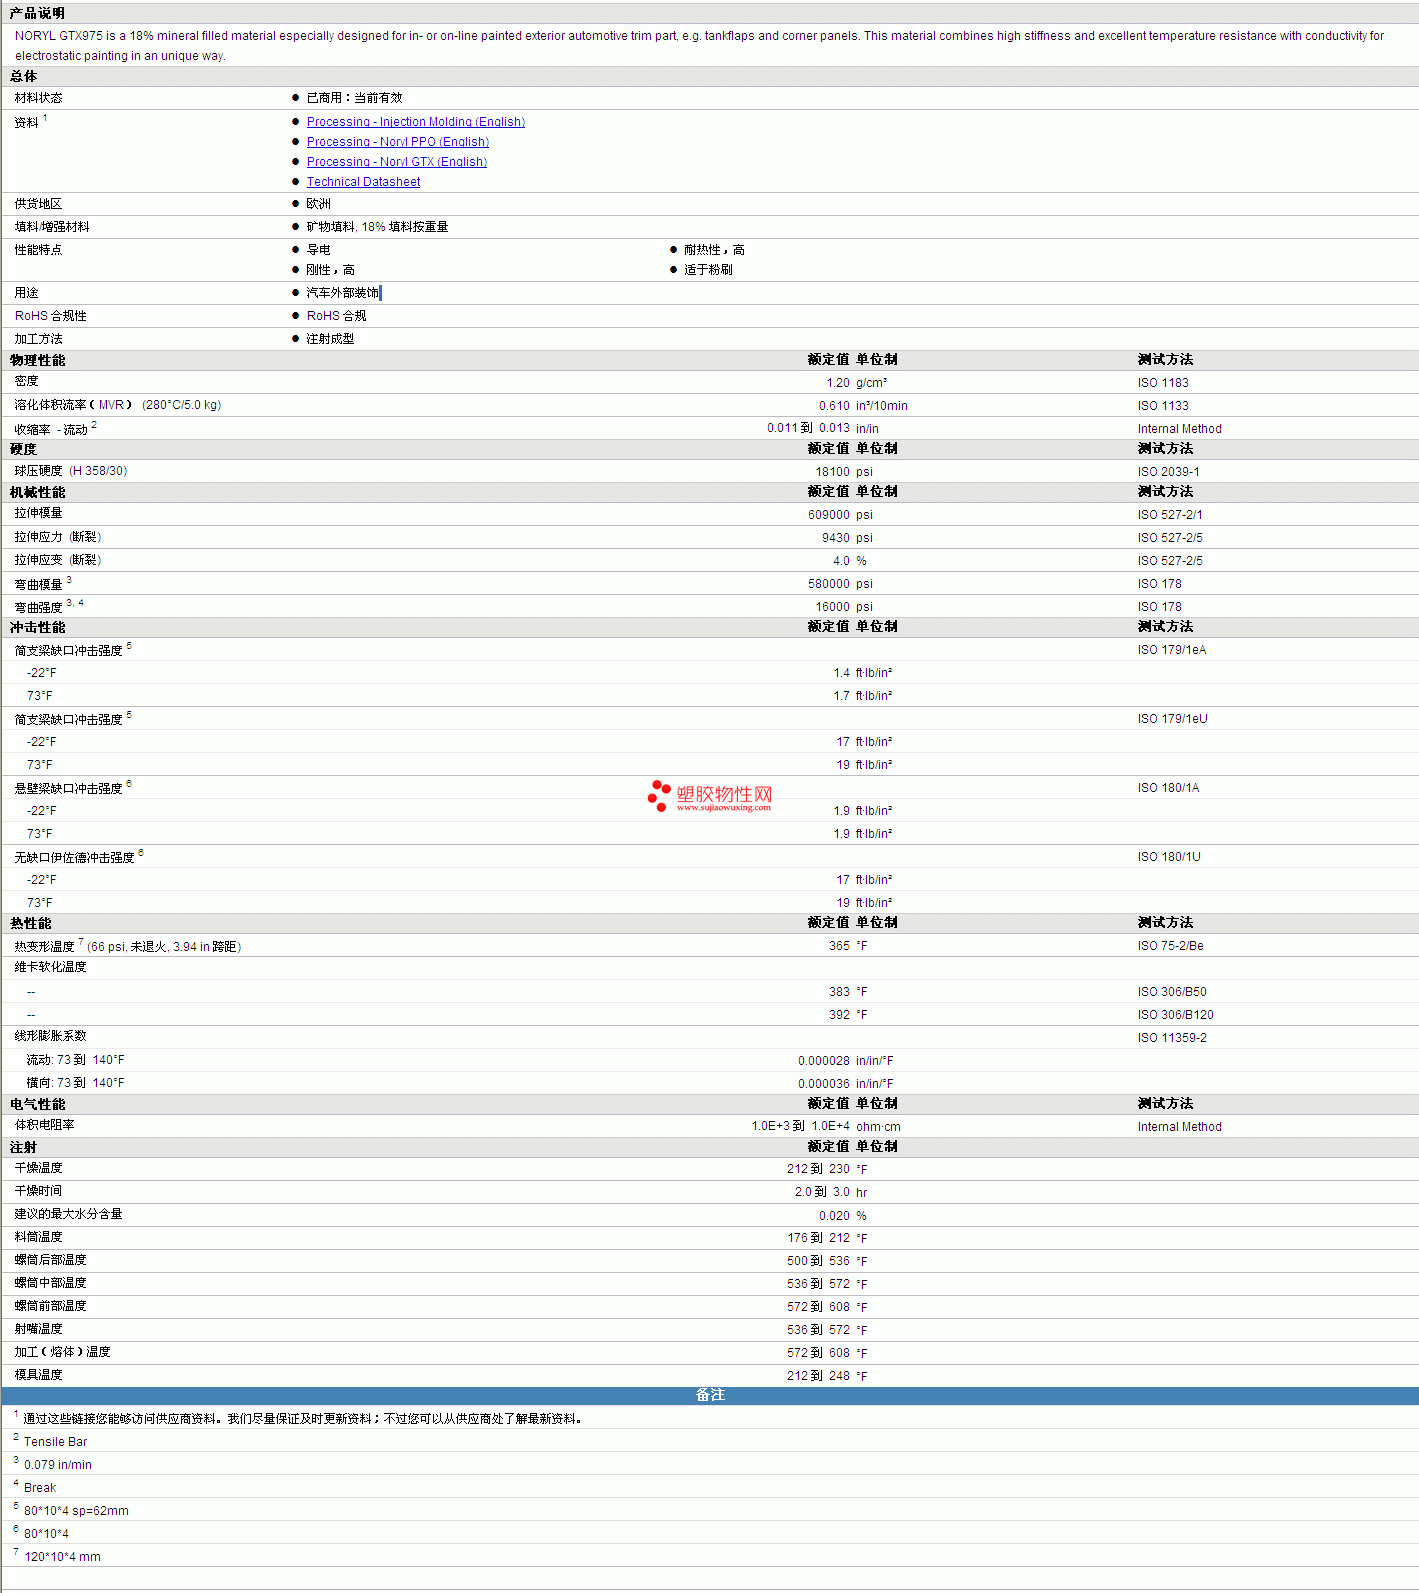1419x1593 pixels.
Task: Click the 0.079 in/min footnote
Action: (58, 1465)
